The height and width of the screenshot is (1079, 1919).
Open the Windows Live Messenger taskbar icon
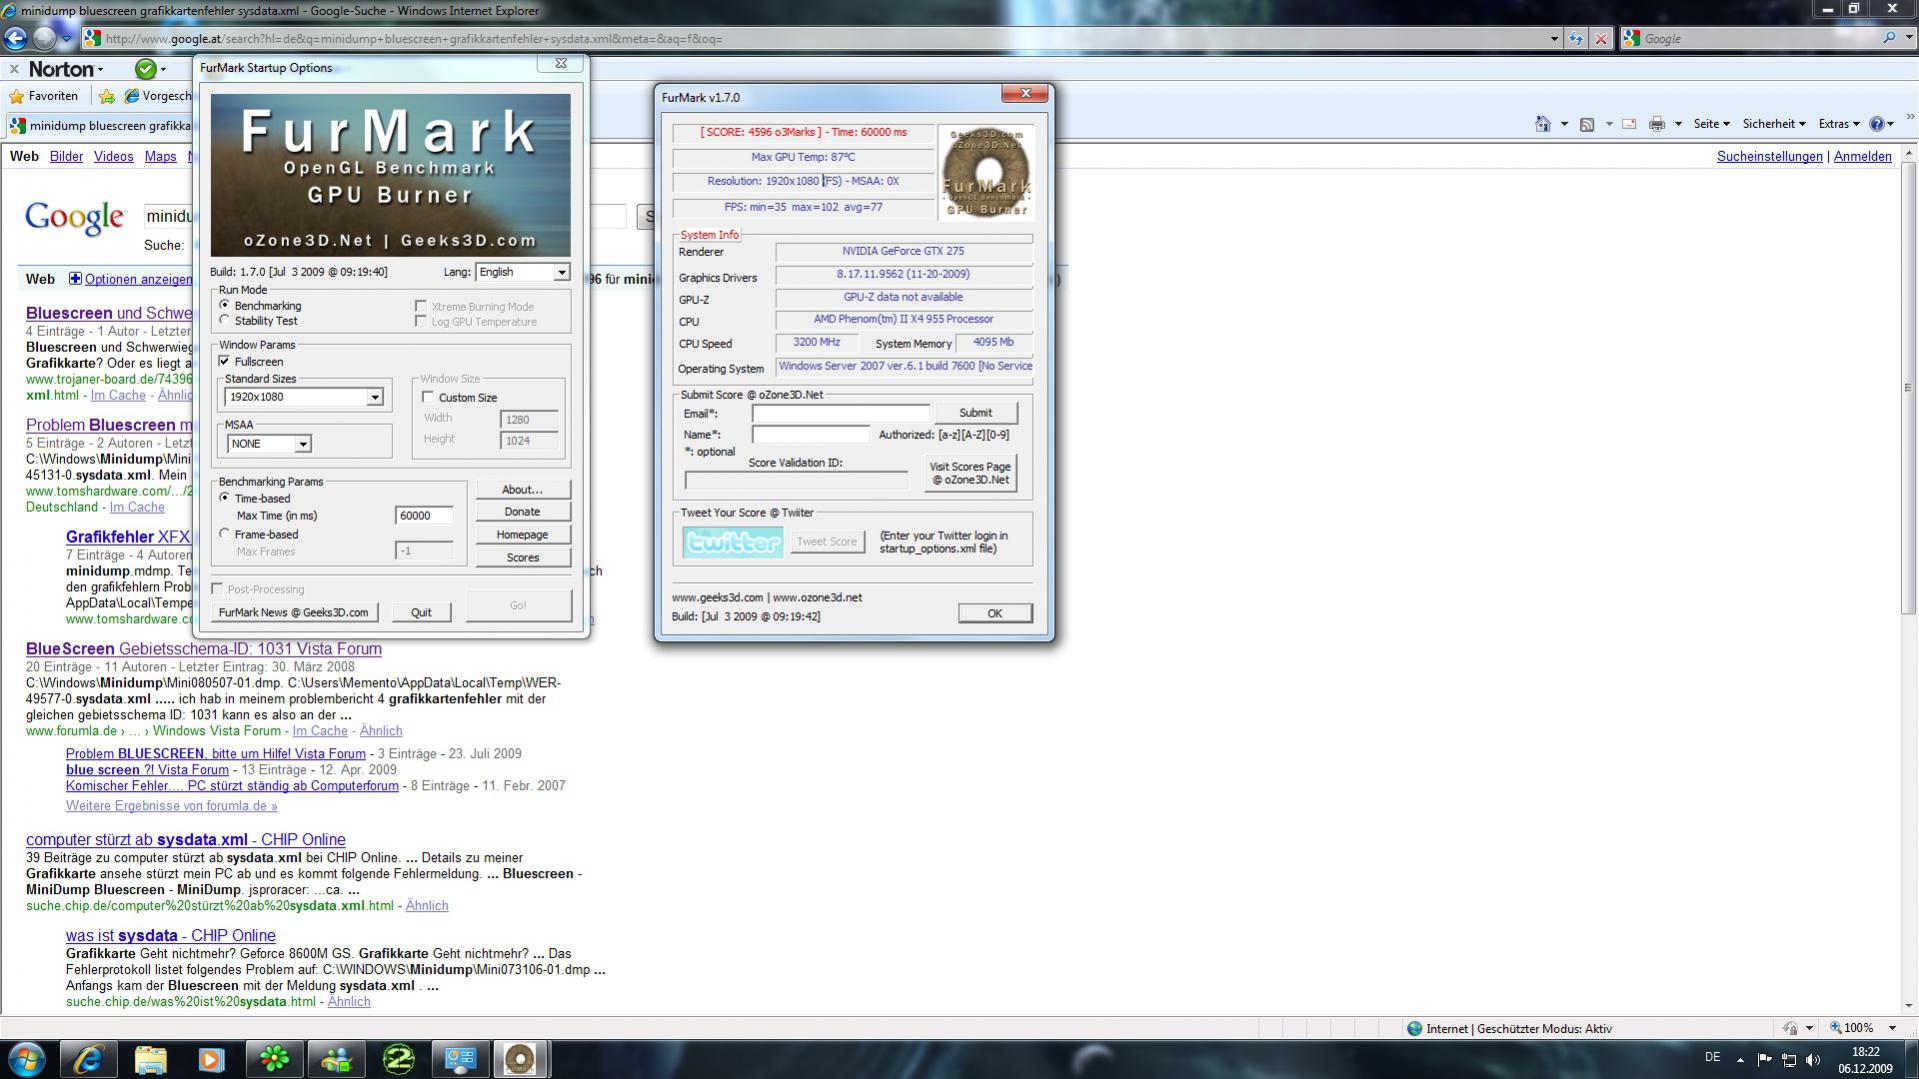pos(336,1059)
